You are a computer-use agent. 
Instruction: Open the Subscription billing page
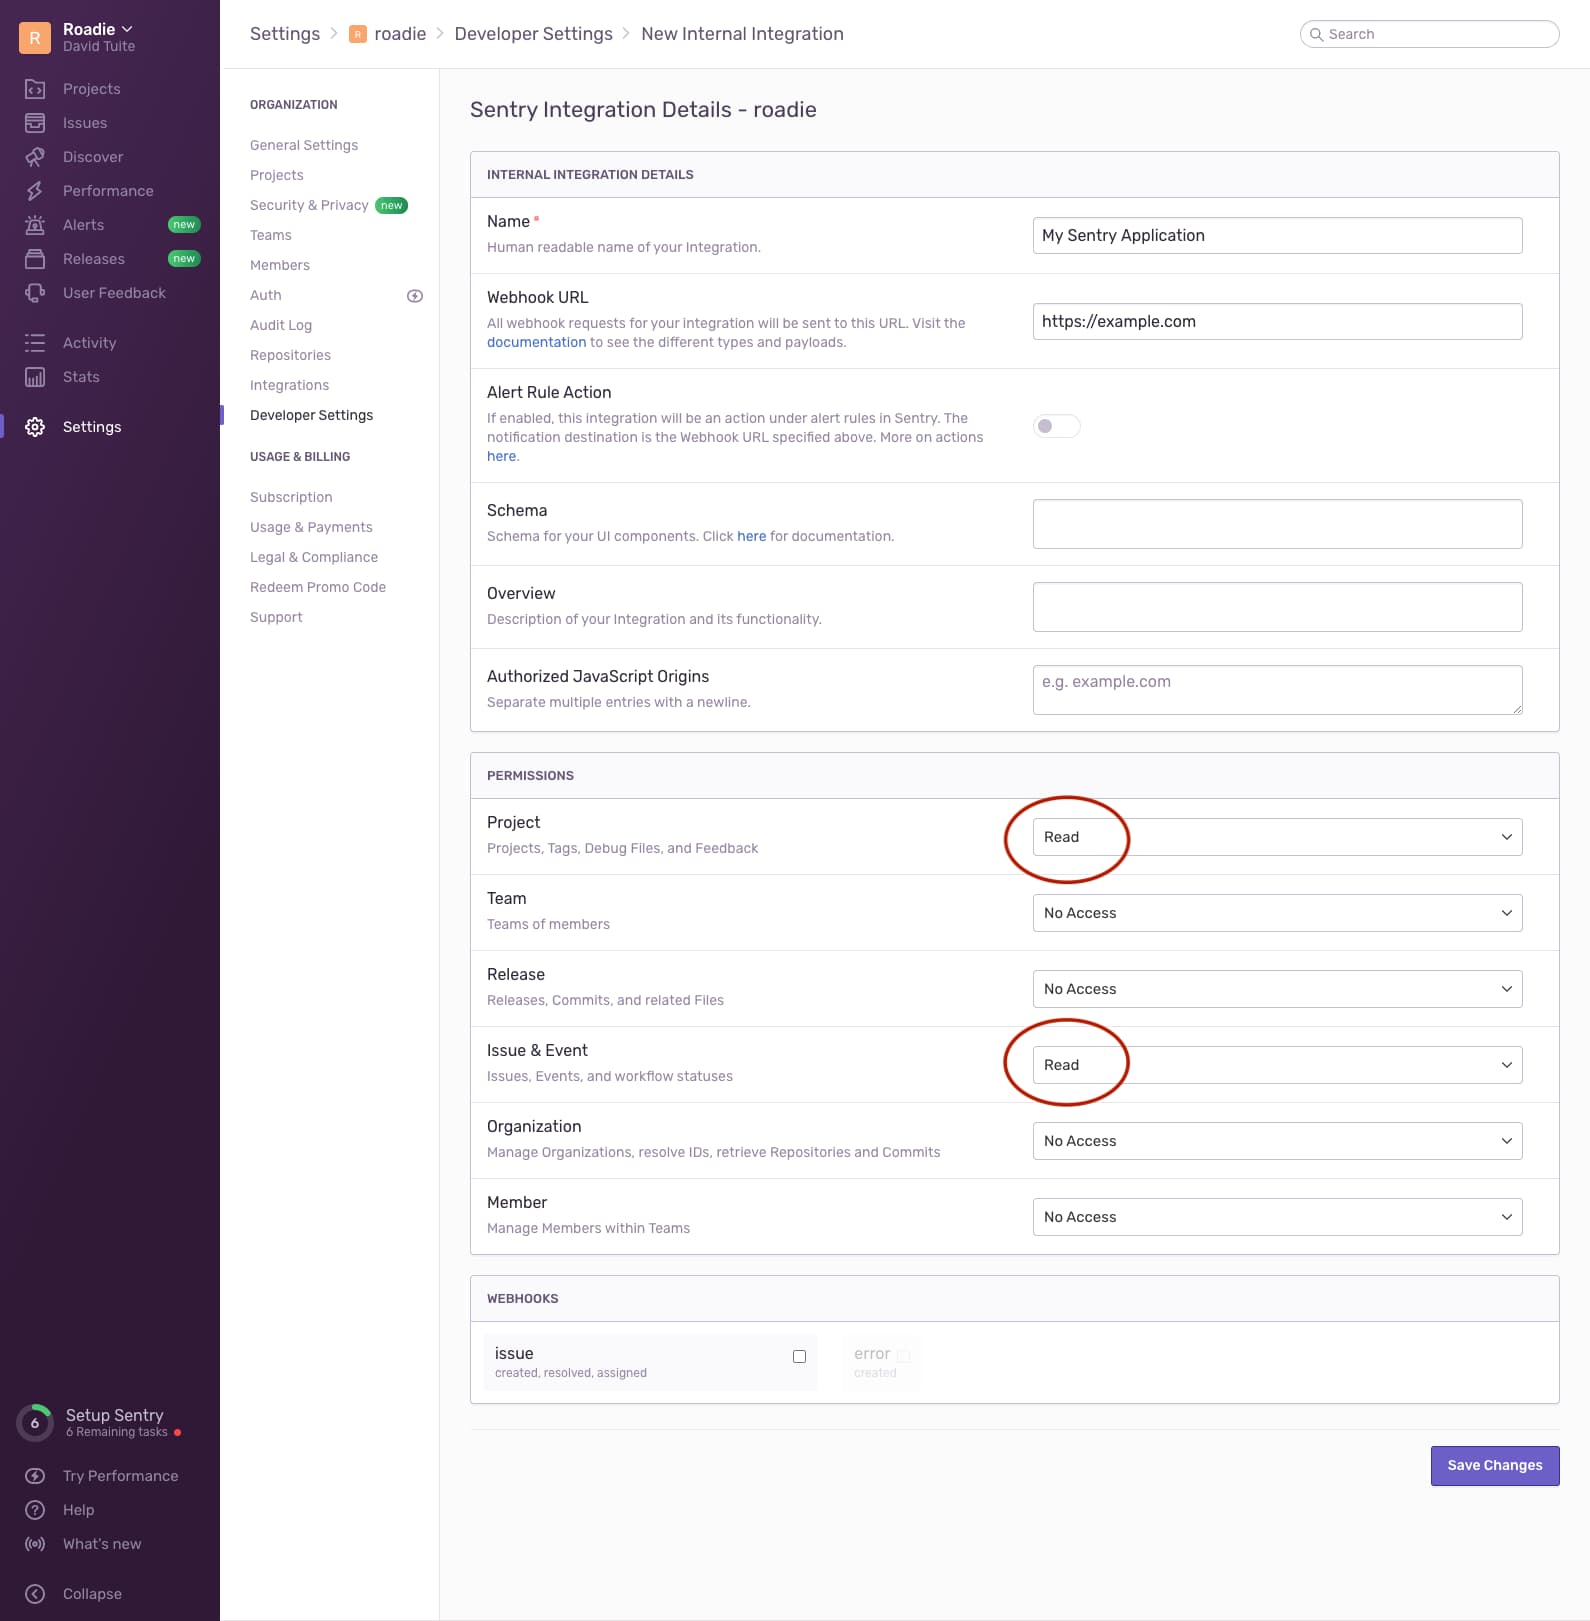click(x=291, y=497)
